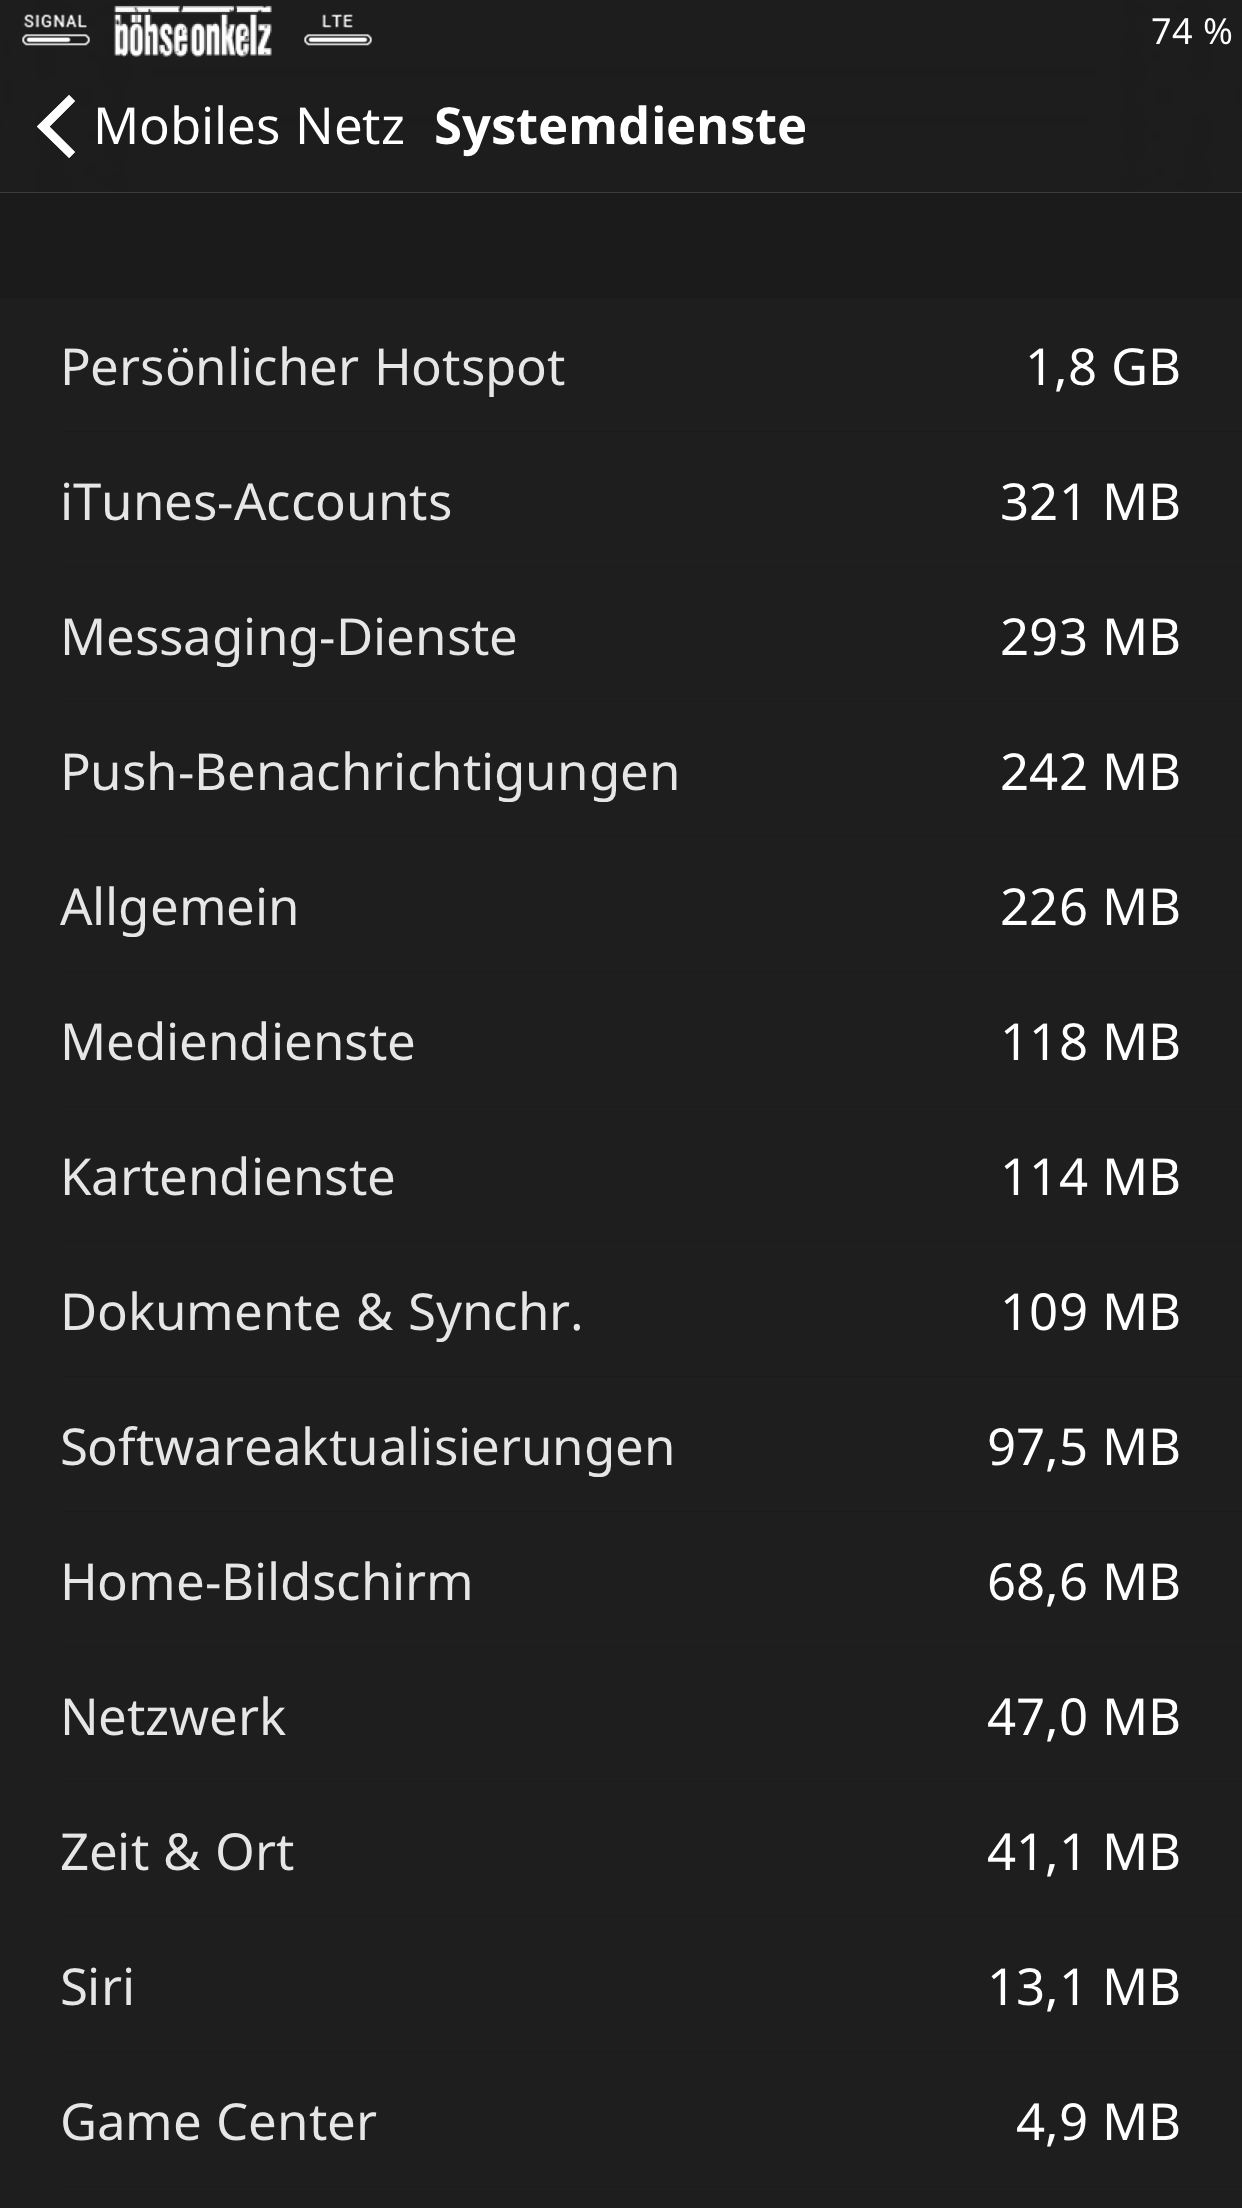
Task: Tap the Push-Benachrichtigungen row
Action: pos(620,772)
